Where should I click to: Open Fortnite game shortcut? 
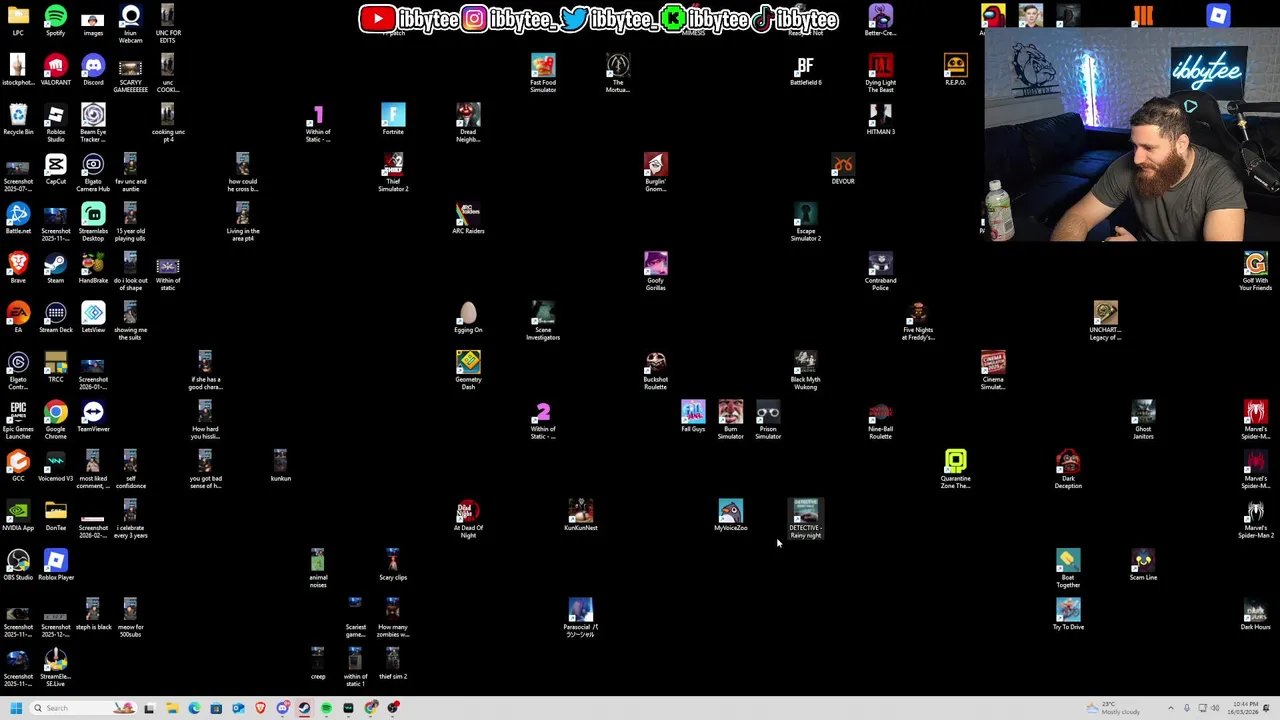(393, 120)
